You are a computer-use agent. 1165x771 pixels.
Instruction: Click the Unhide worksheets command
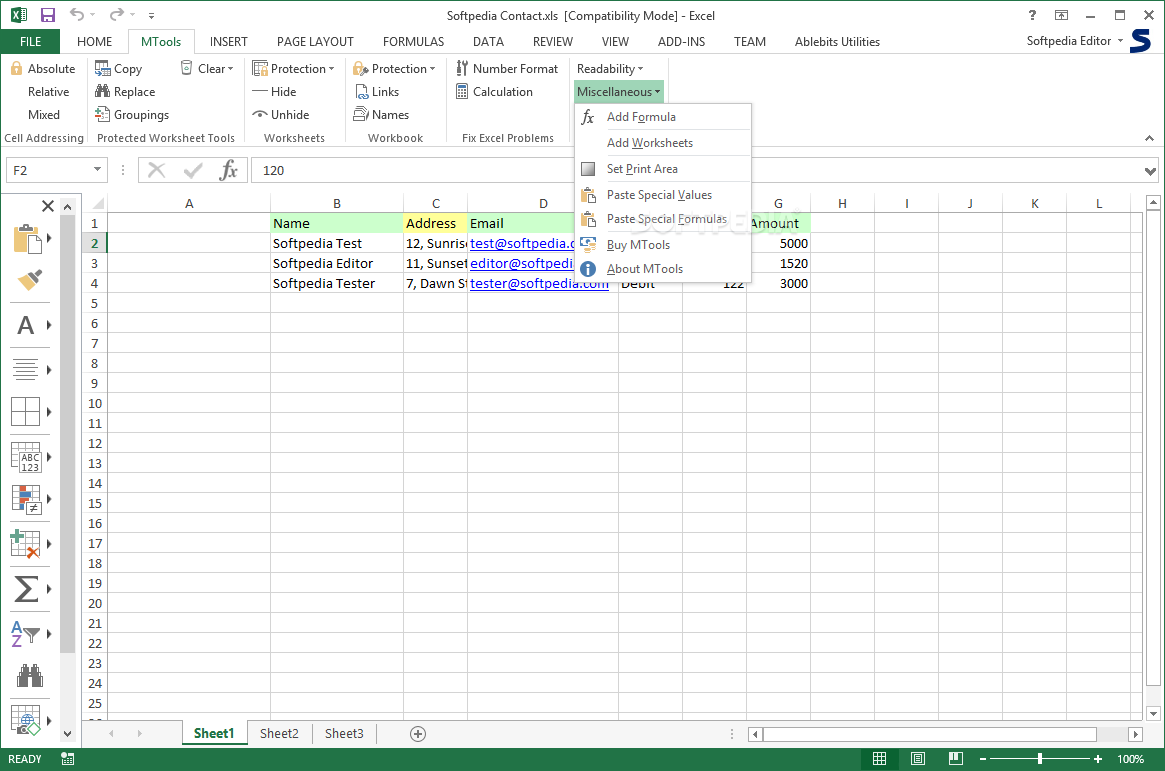pyautogui.click(x=281, y=114)
